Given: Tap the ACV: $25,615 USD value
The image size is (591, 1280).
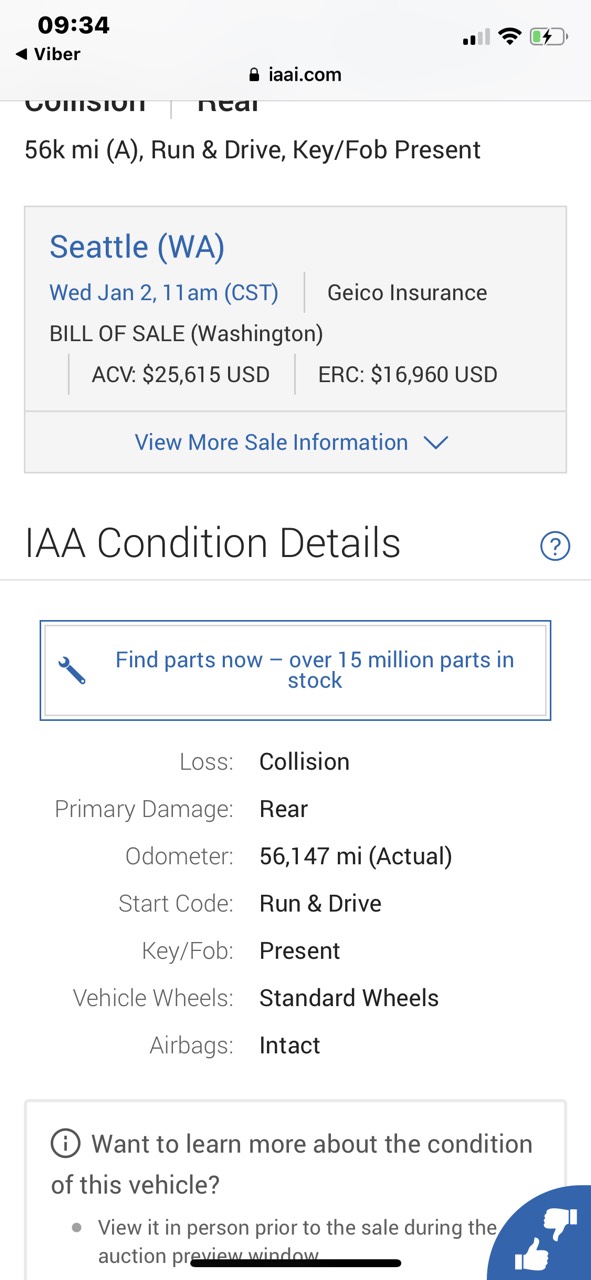Looking at the screenshot, I should click(181, 375).
